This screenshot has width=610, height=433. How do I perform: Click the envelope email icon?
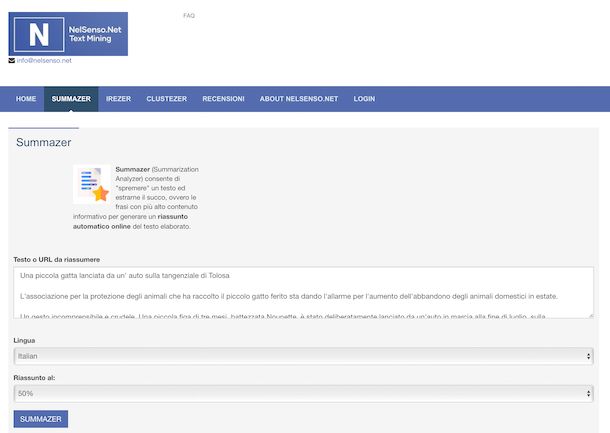(12, 61)
